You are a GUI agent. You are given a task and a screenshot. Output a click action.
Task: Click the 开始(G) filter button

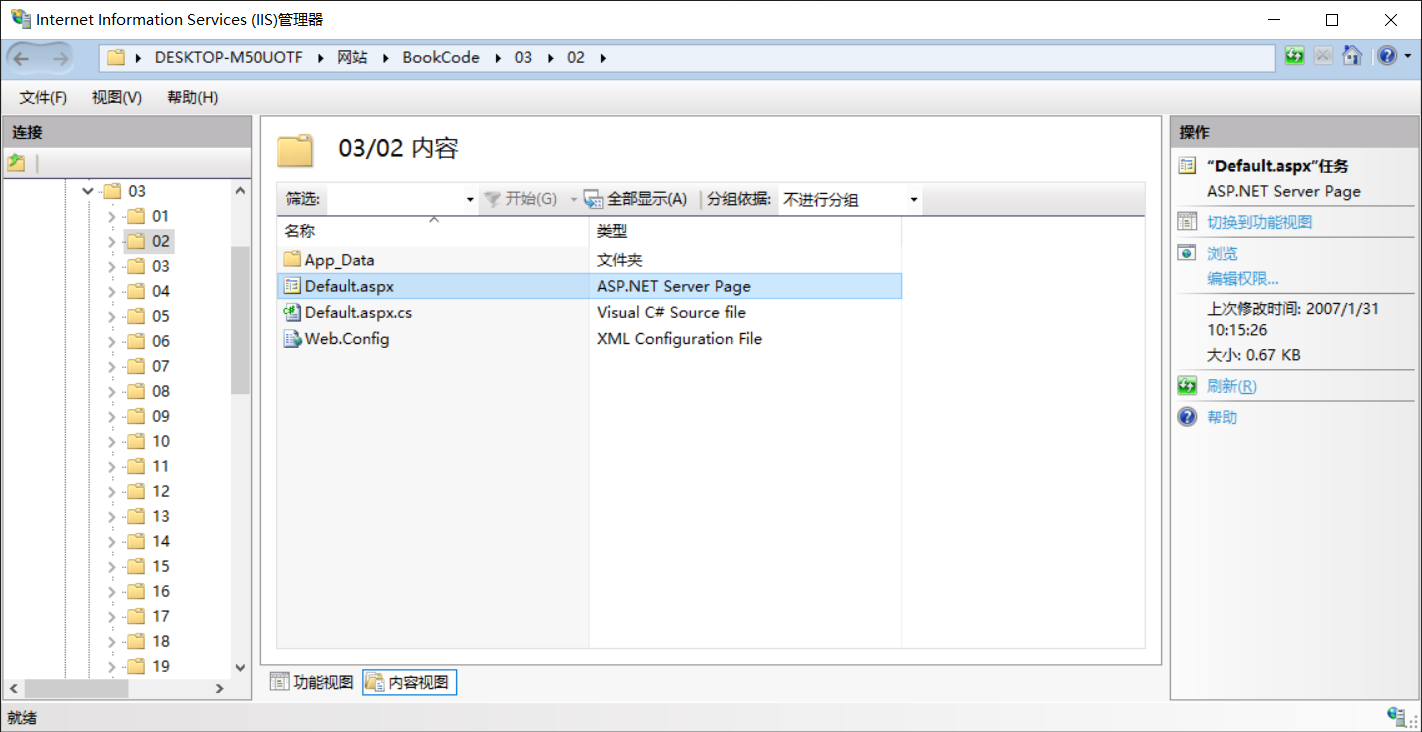(520, 199)
